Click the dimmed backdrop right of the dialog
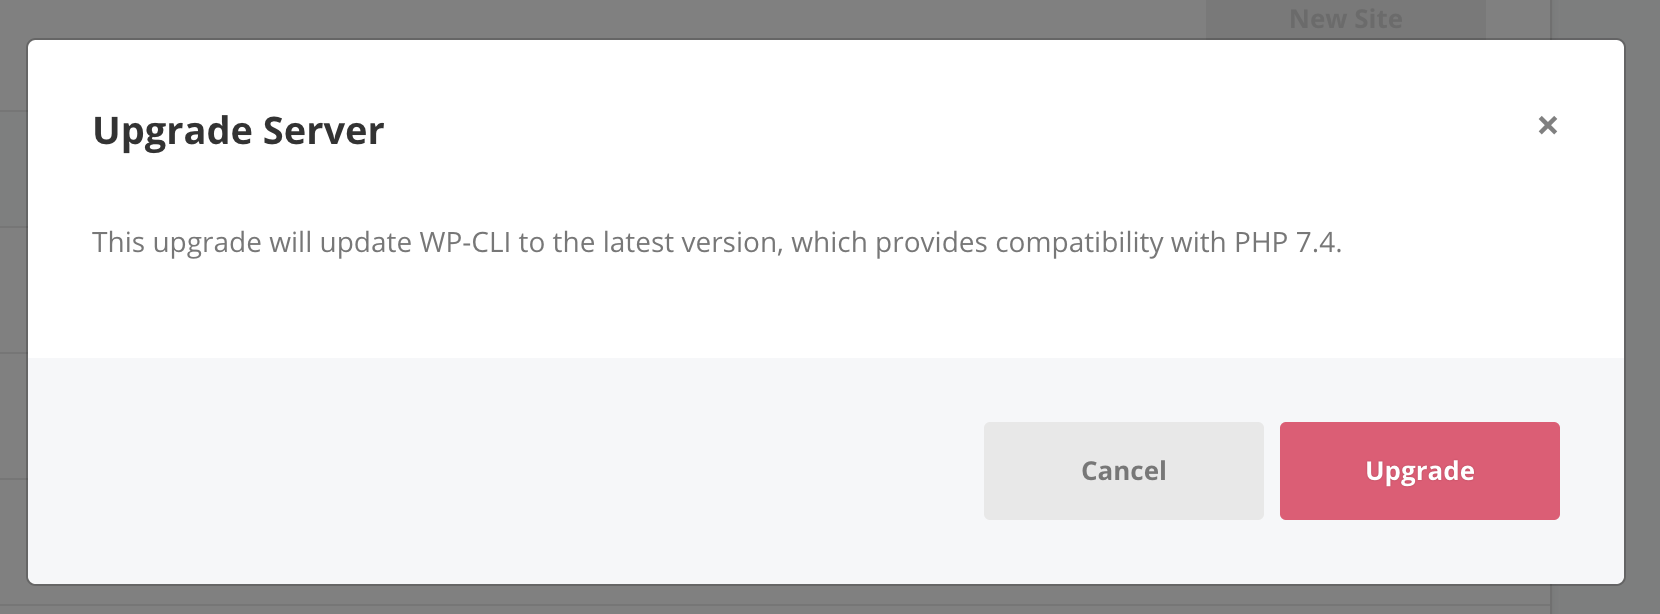The image size is (1660, 614). tap(1642, 300)
